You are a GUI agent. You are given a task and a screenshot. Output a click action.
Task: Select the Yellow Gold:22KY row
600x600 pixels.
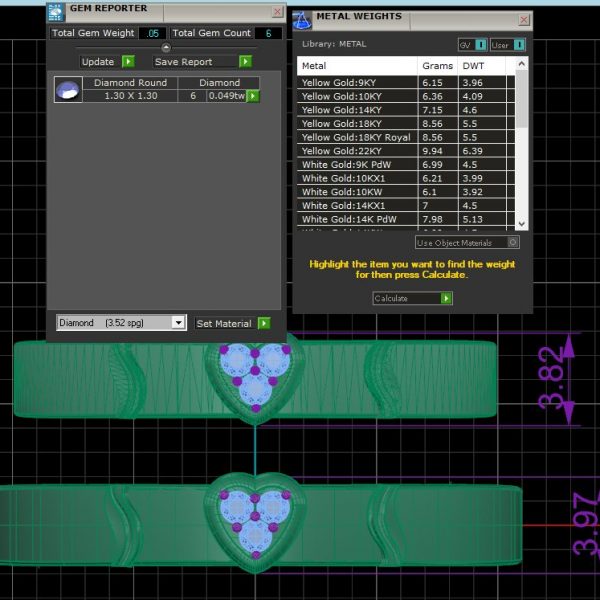coord(406,151)
